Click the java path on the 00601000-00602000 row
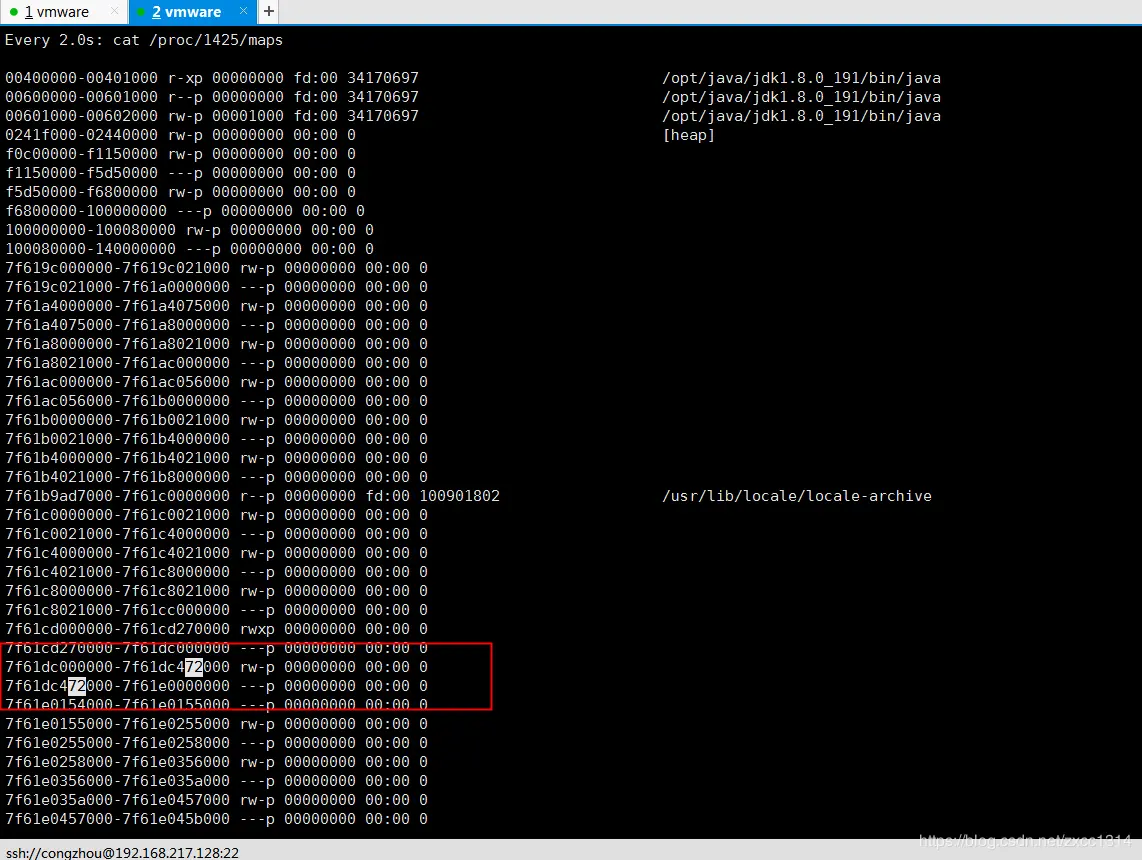Image resolution: width=1142 pixels, height=860 pixels. click(801, 116)
